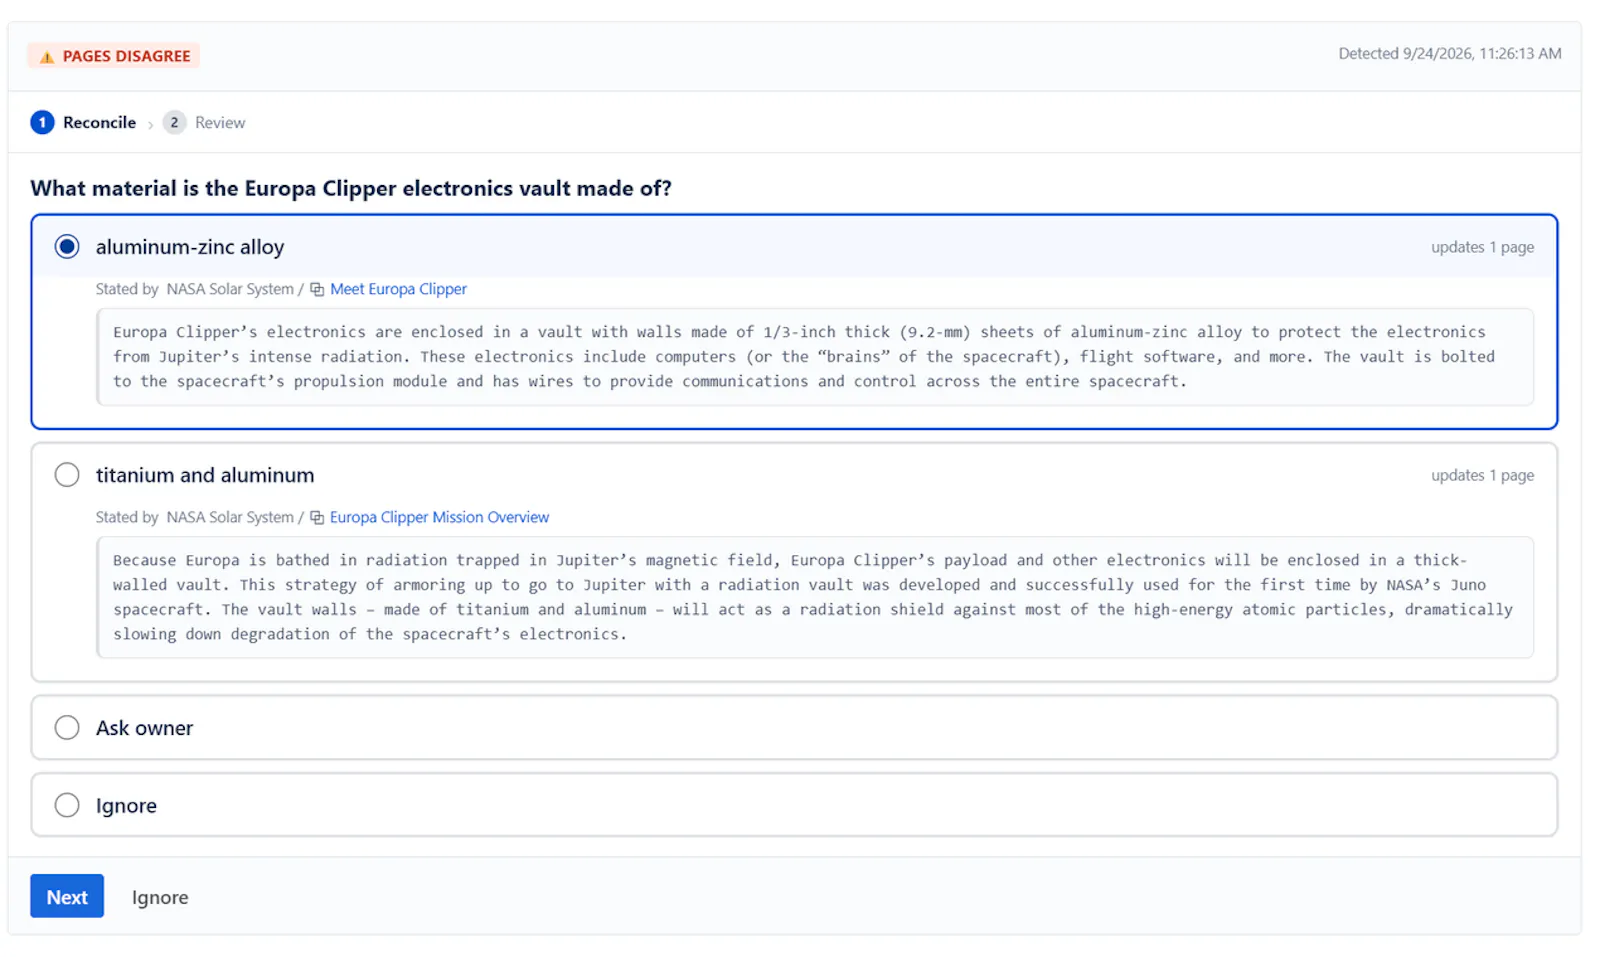Click 'Stated by NASA Solar System' under aluminum-zinc
This screenshot has height=957, width=1600.
coord(195,289)
